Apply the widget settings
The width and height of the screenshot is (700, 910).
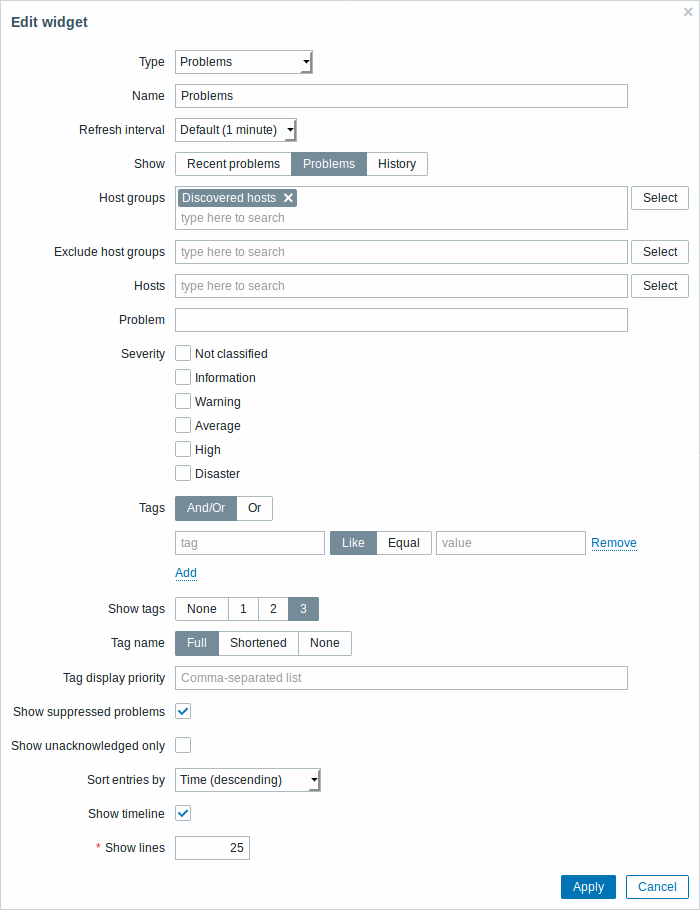tap(588, 887)
